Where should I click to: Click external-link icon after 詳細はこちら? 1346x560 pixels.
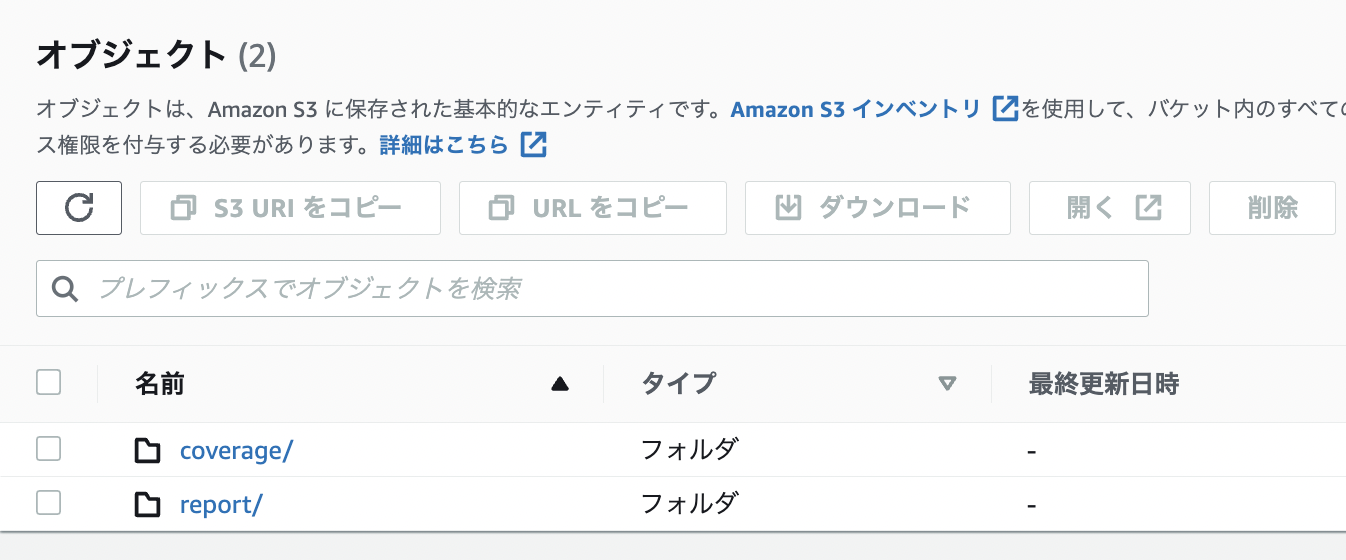tap(534, 145)
